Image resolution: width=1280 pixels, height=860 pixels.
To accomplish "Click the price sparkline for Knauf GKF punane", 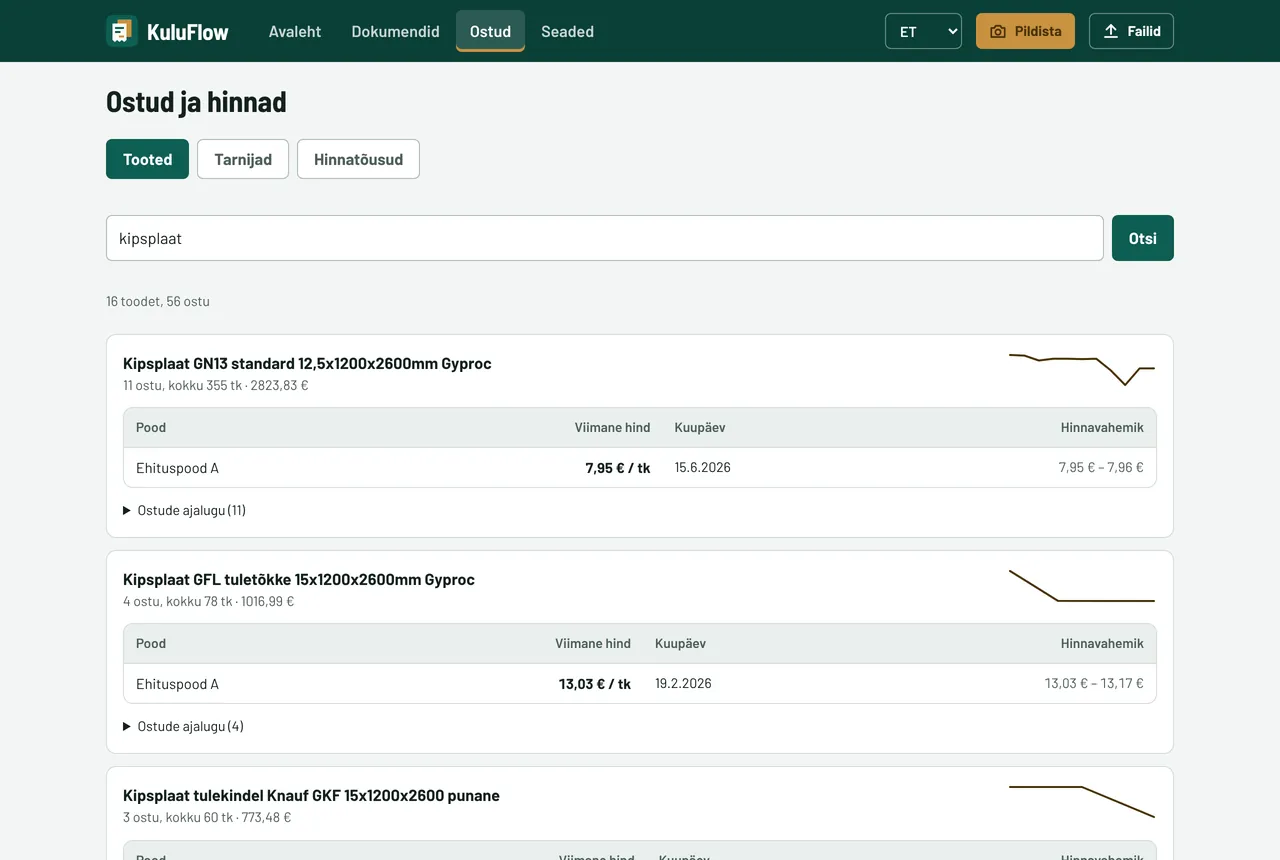I will (x=1082, y=801).
